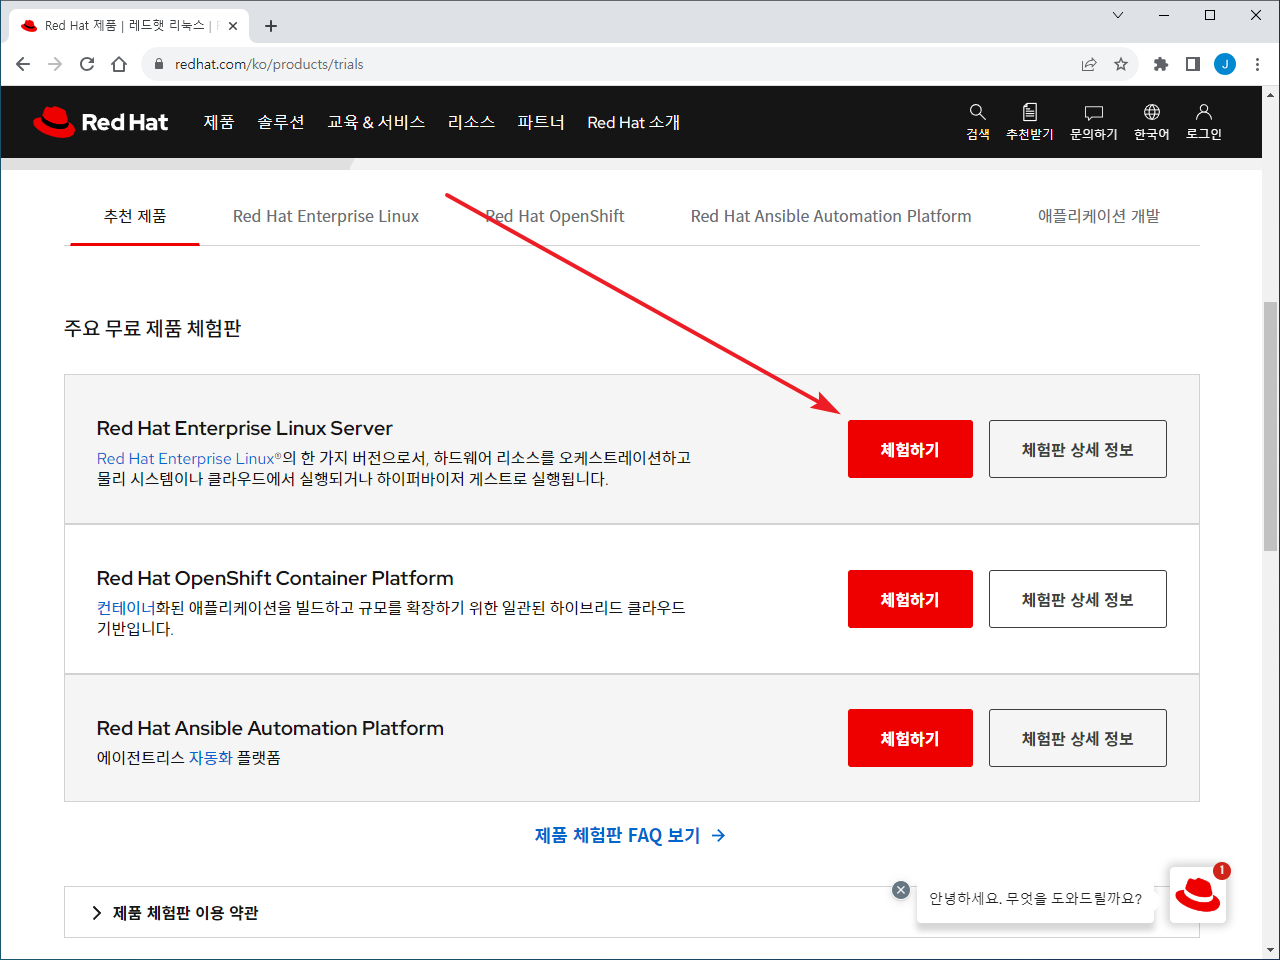The height and width of the screenshot is (960, 1280).
Task: Open the 파트너 navigation menu
Action: 541,122
